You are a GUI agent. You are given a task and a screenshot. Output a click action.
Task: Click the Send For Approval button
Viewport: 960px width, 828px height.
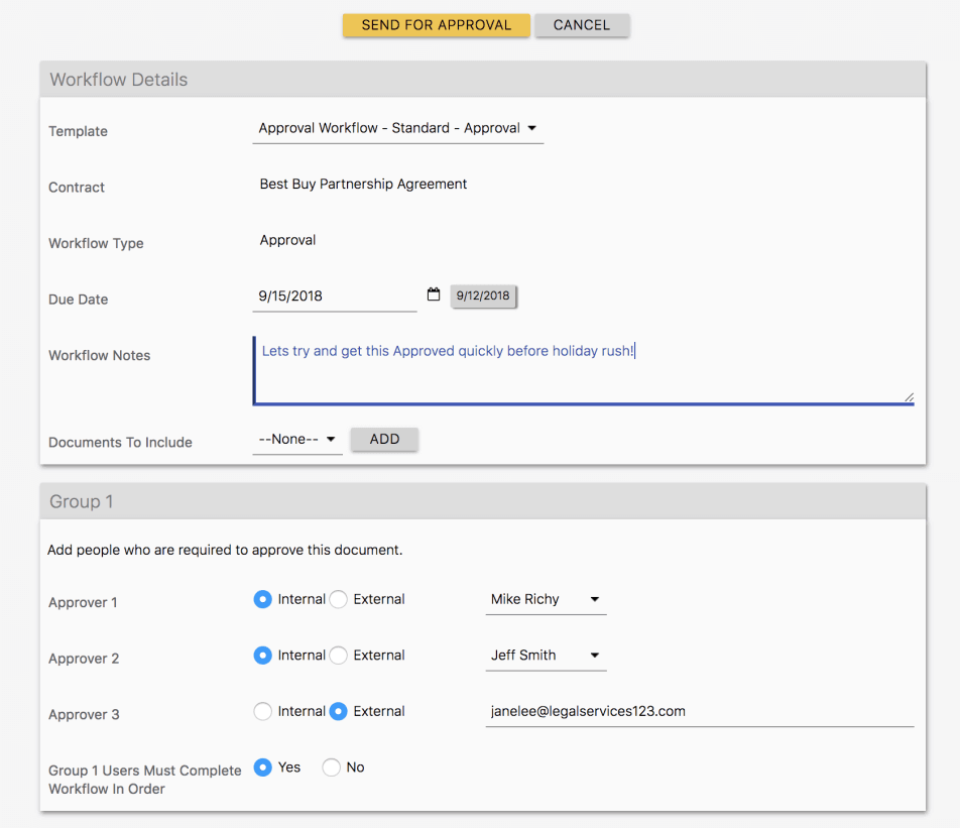[x=436, y=25]
